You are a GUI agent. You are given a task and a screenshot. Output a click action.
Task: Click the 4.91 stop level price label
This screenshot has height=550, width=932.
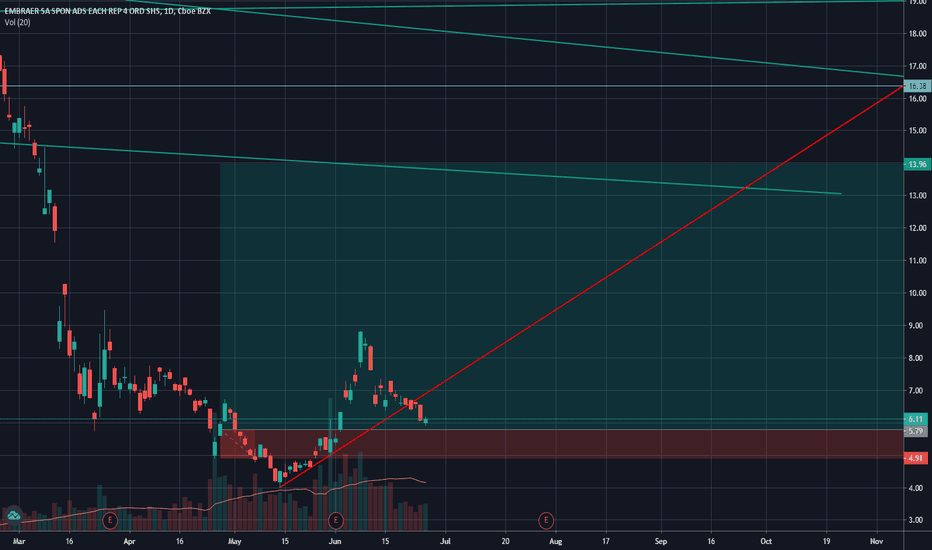pos(916,458)
